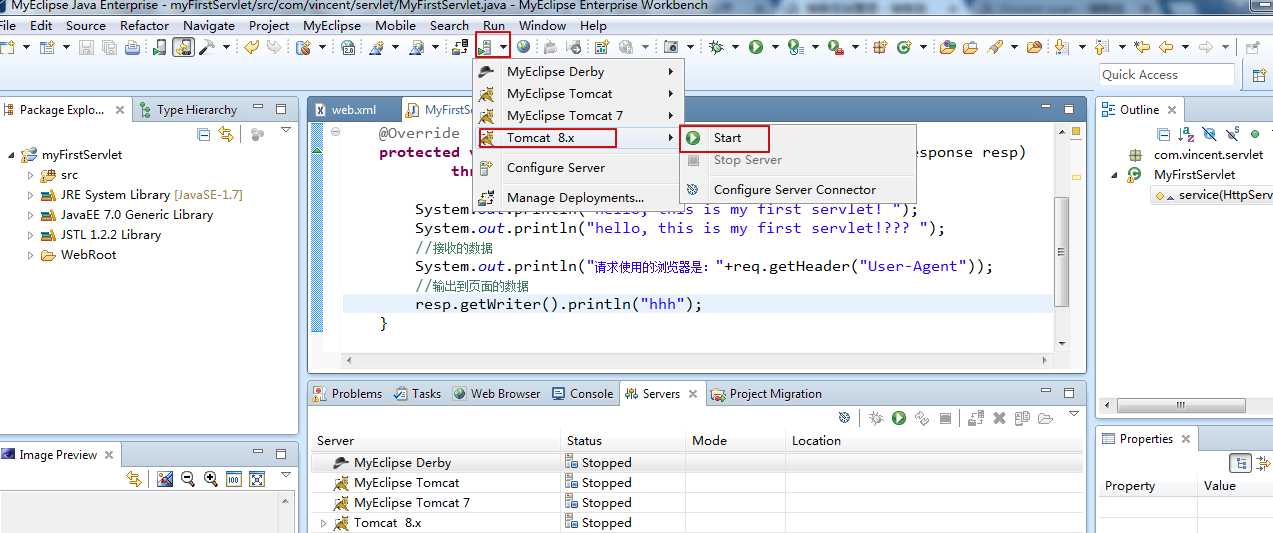Image resolution: width=1273 pixels, height=533 pixels.
Task: Toggle Show Advanced Properties icon in Properties
Action: (1264, 463)
